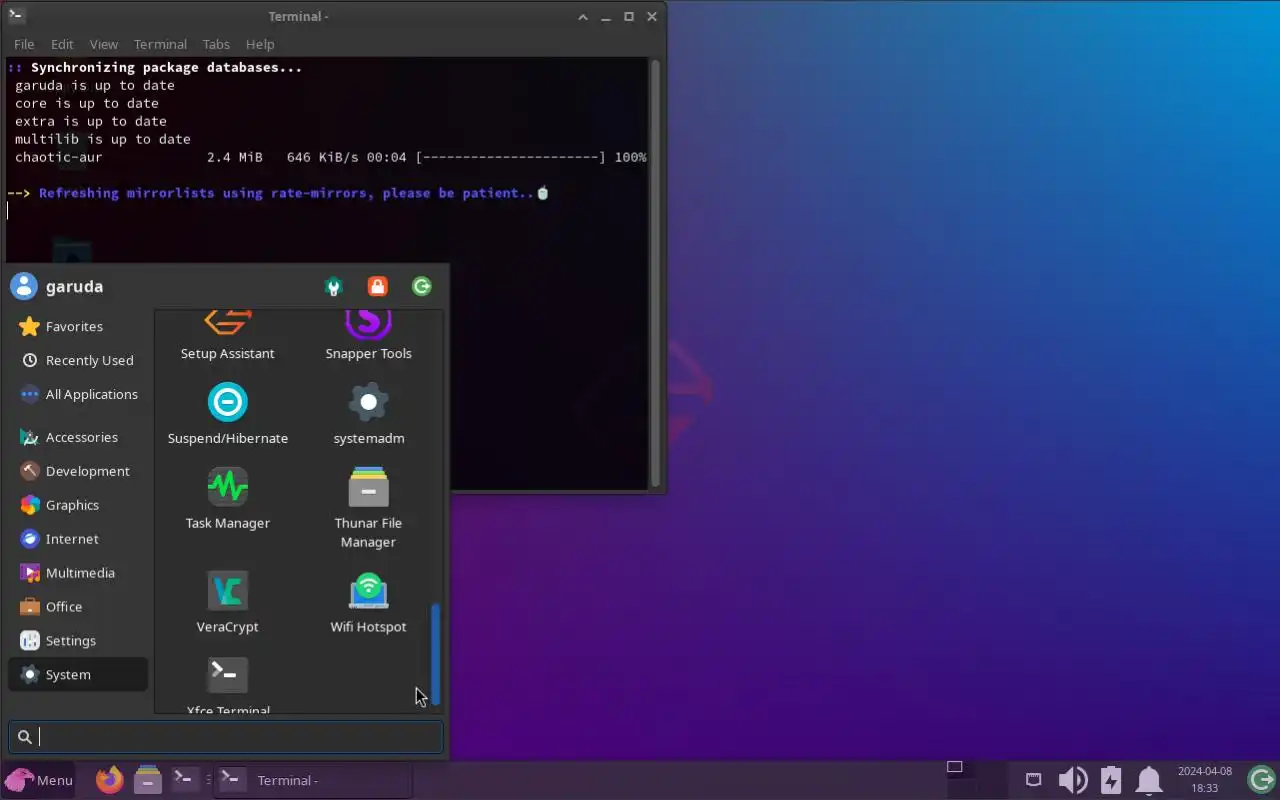The height and width of the screenshot is (800, 1280).
Task: Select the Settings category
Action: click(78, 641)
